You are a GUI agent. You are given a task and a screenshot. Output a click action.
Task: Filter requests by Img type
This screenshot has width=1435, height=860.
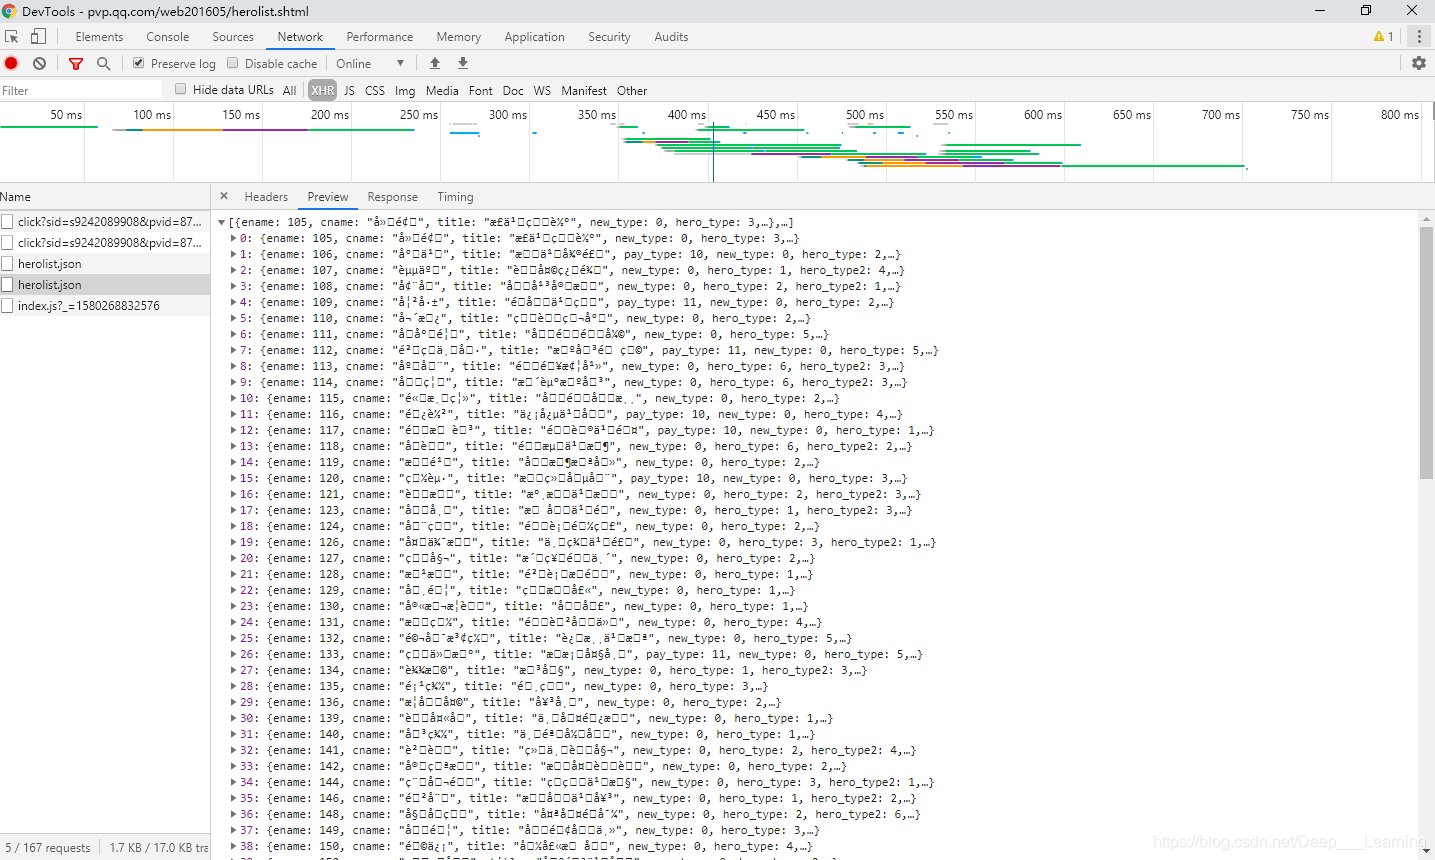point(405,90)
